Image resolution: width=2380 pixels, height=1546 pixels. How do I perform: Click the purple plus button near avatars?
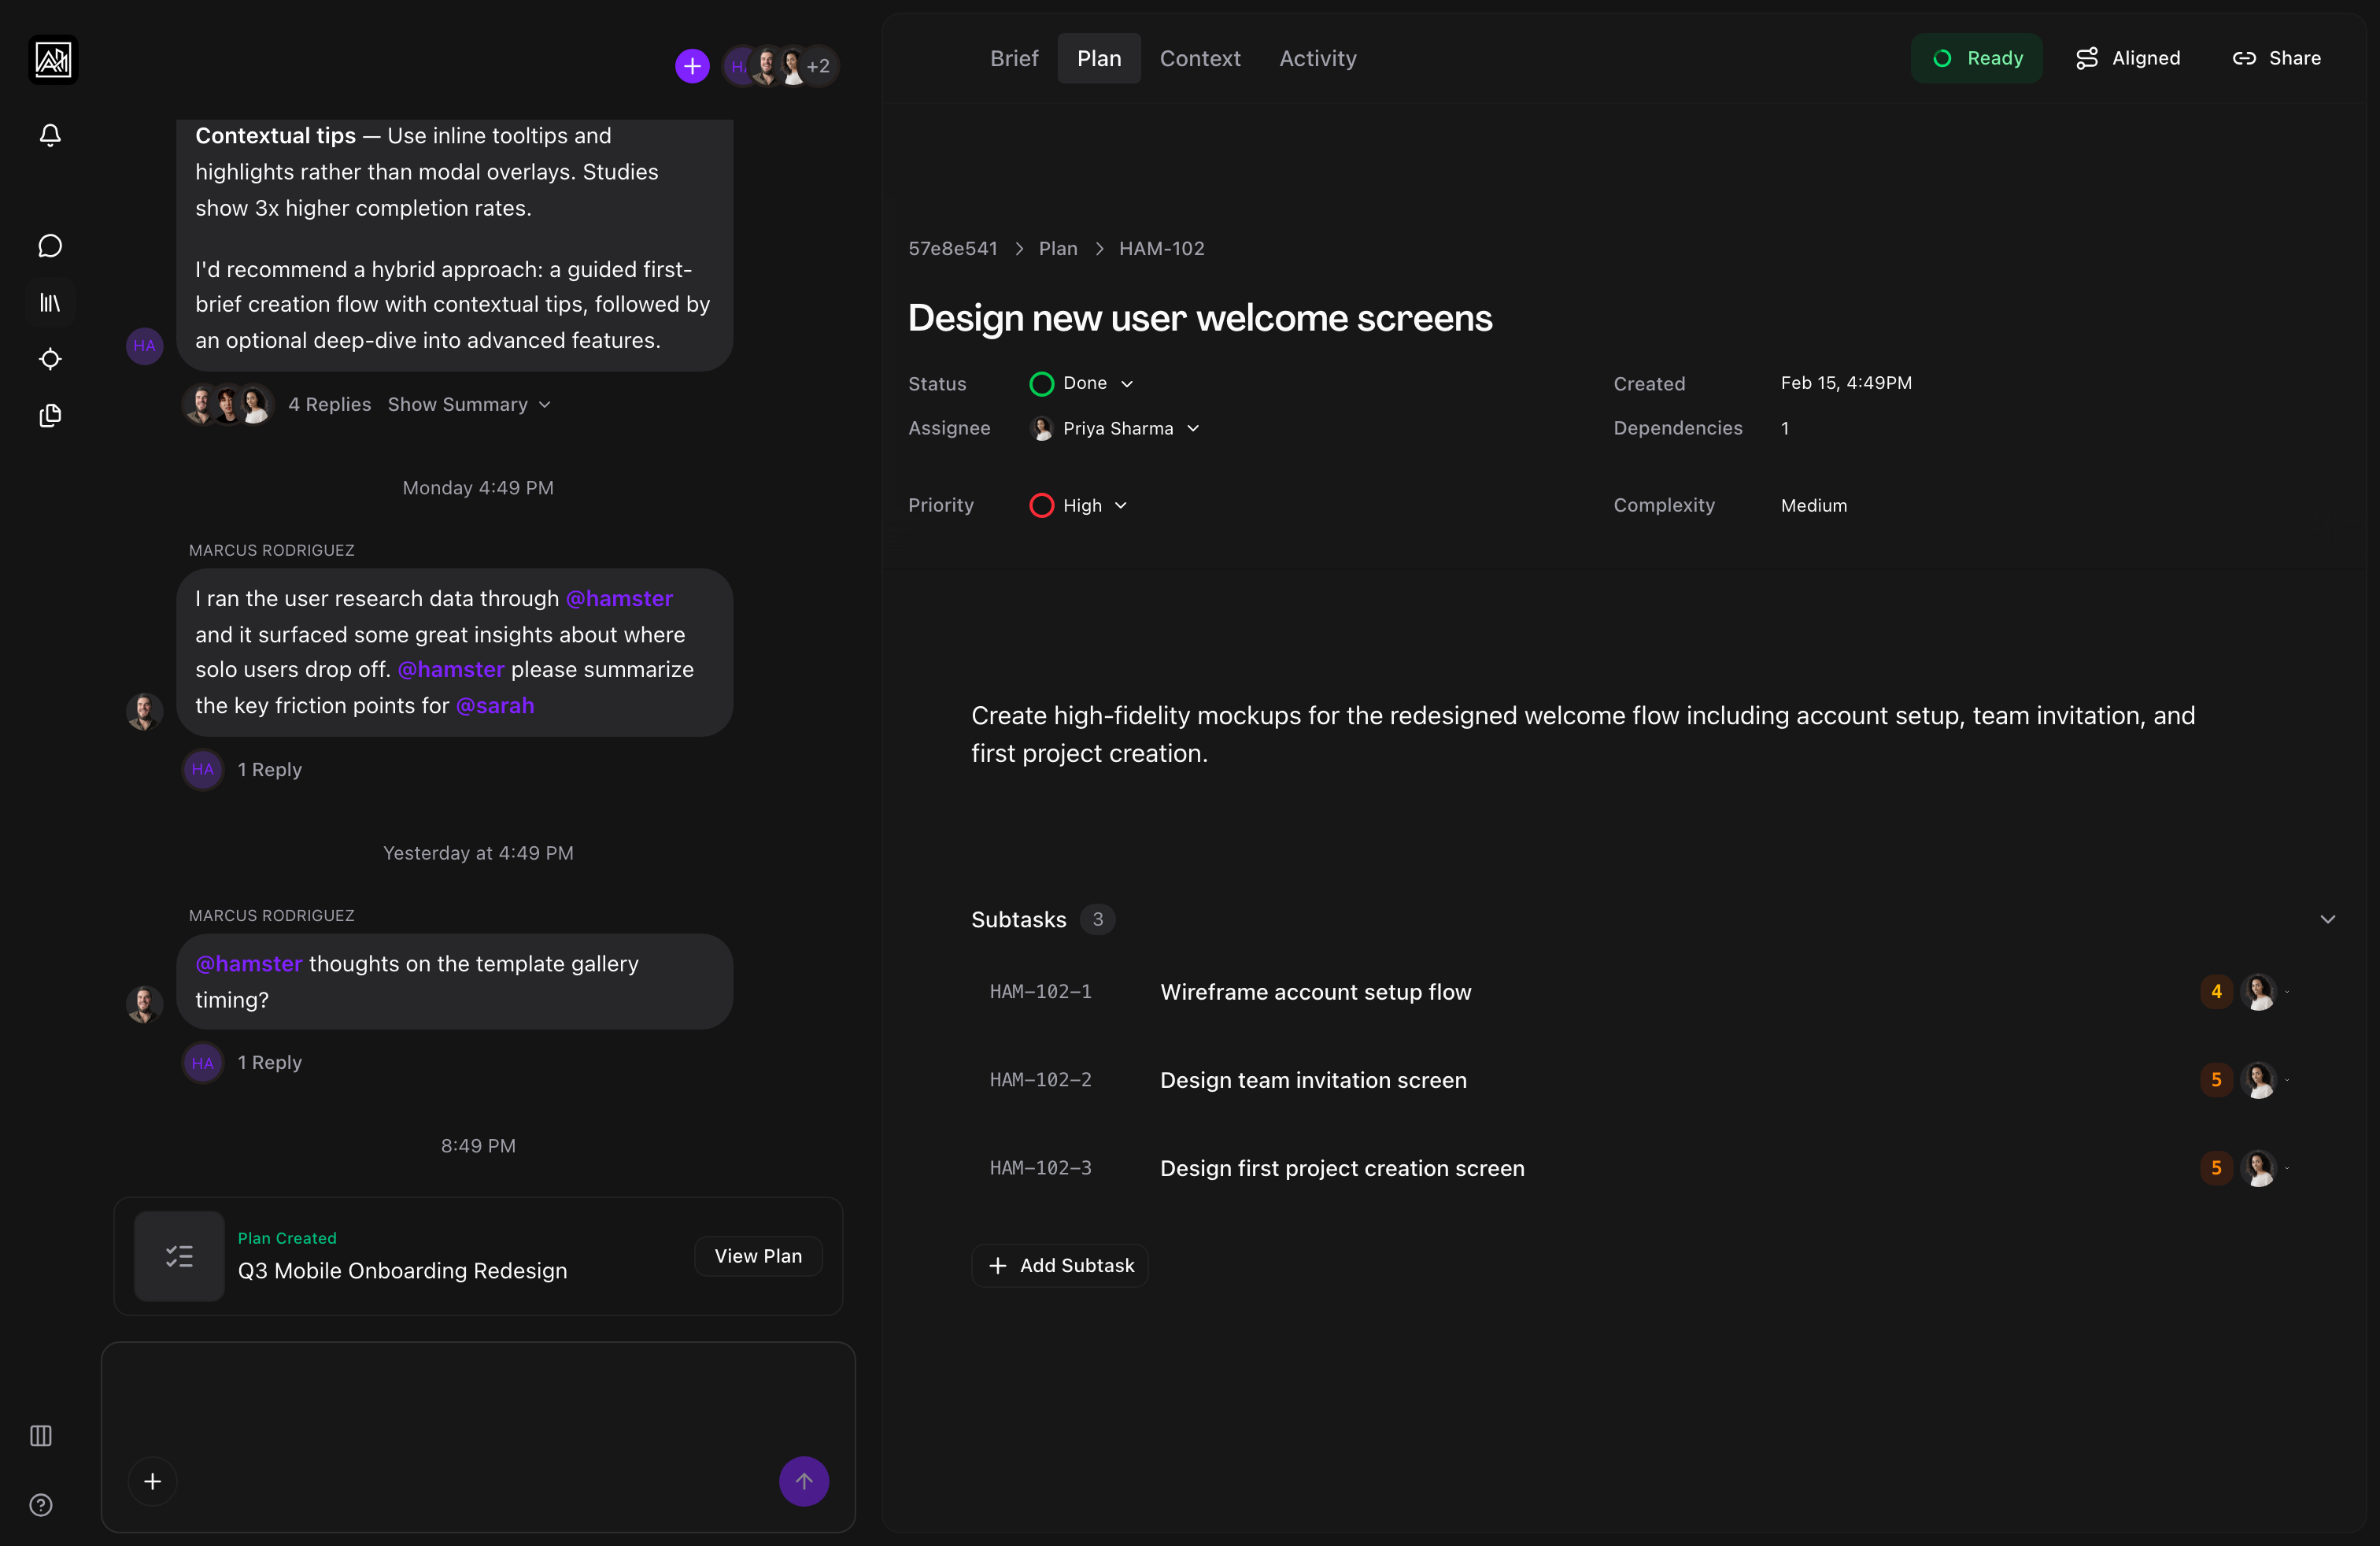click(x=692, y=66)
